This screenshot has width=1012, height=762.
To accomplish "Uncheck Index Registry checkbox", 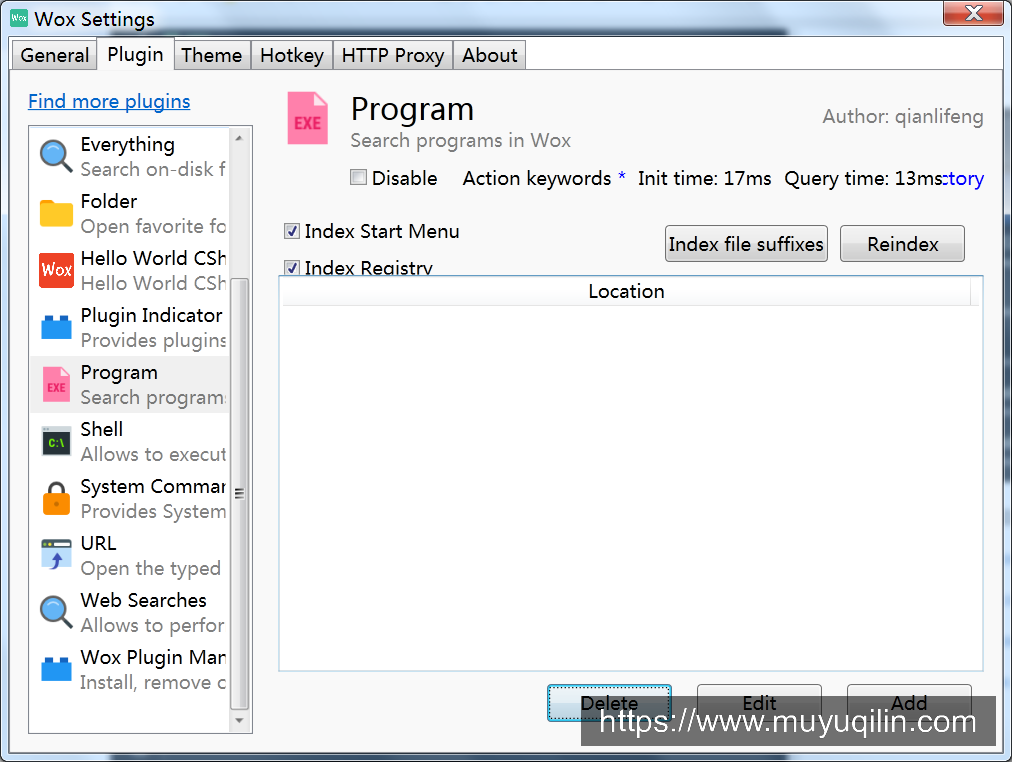I will [x=292, y=267].
